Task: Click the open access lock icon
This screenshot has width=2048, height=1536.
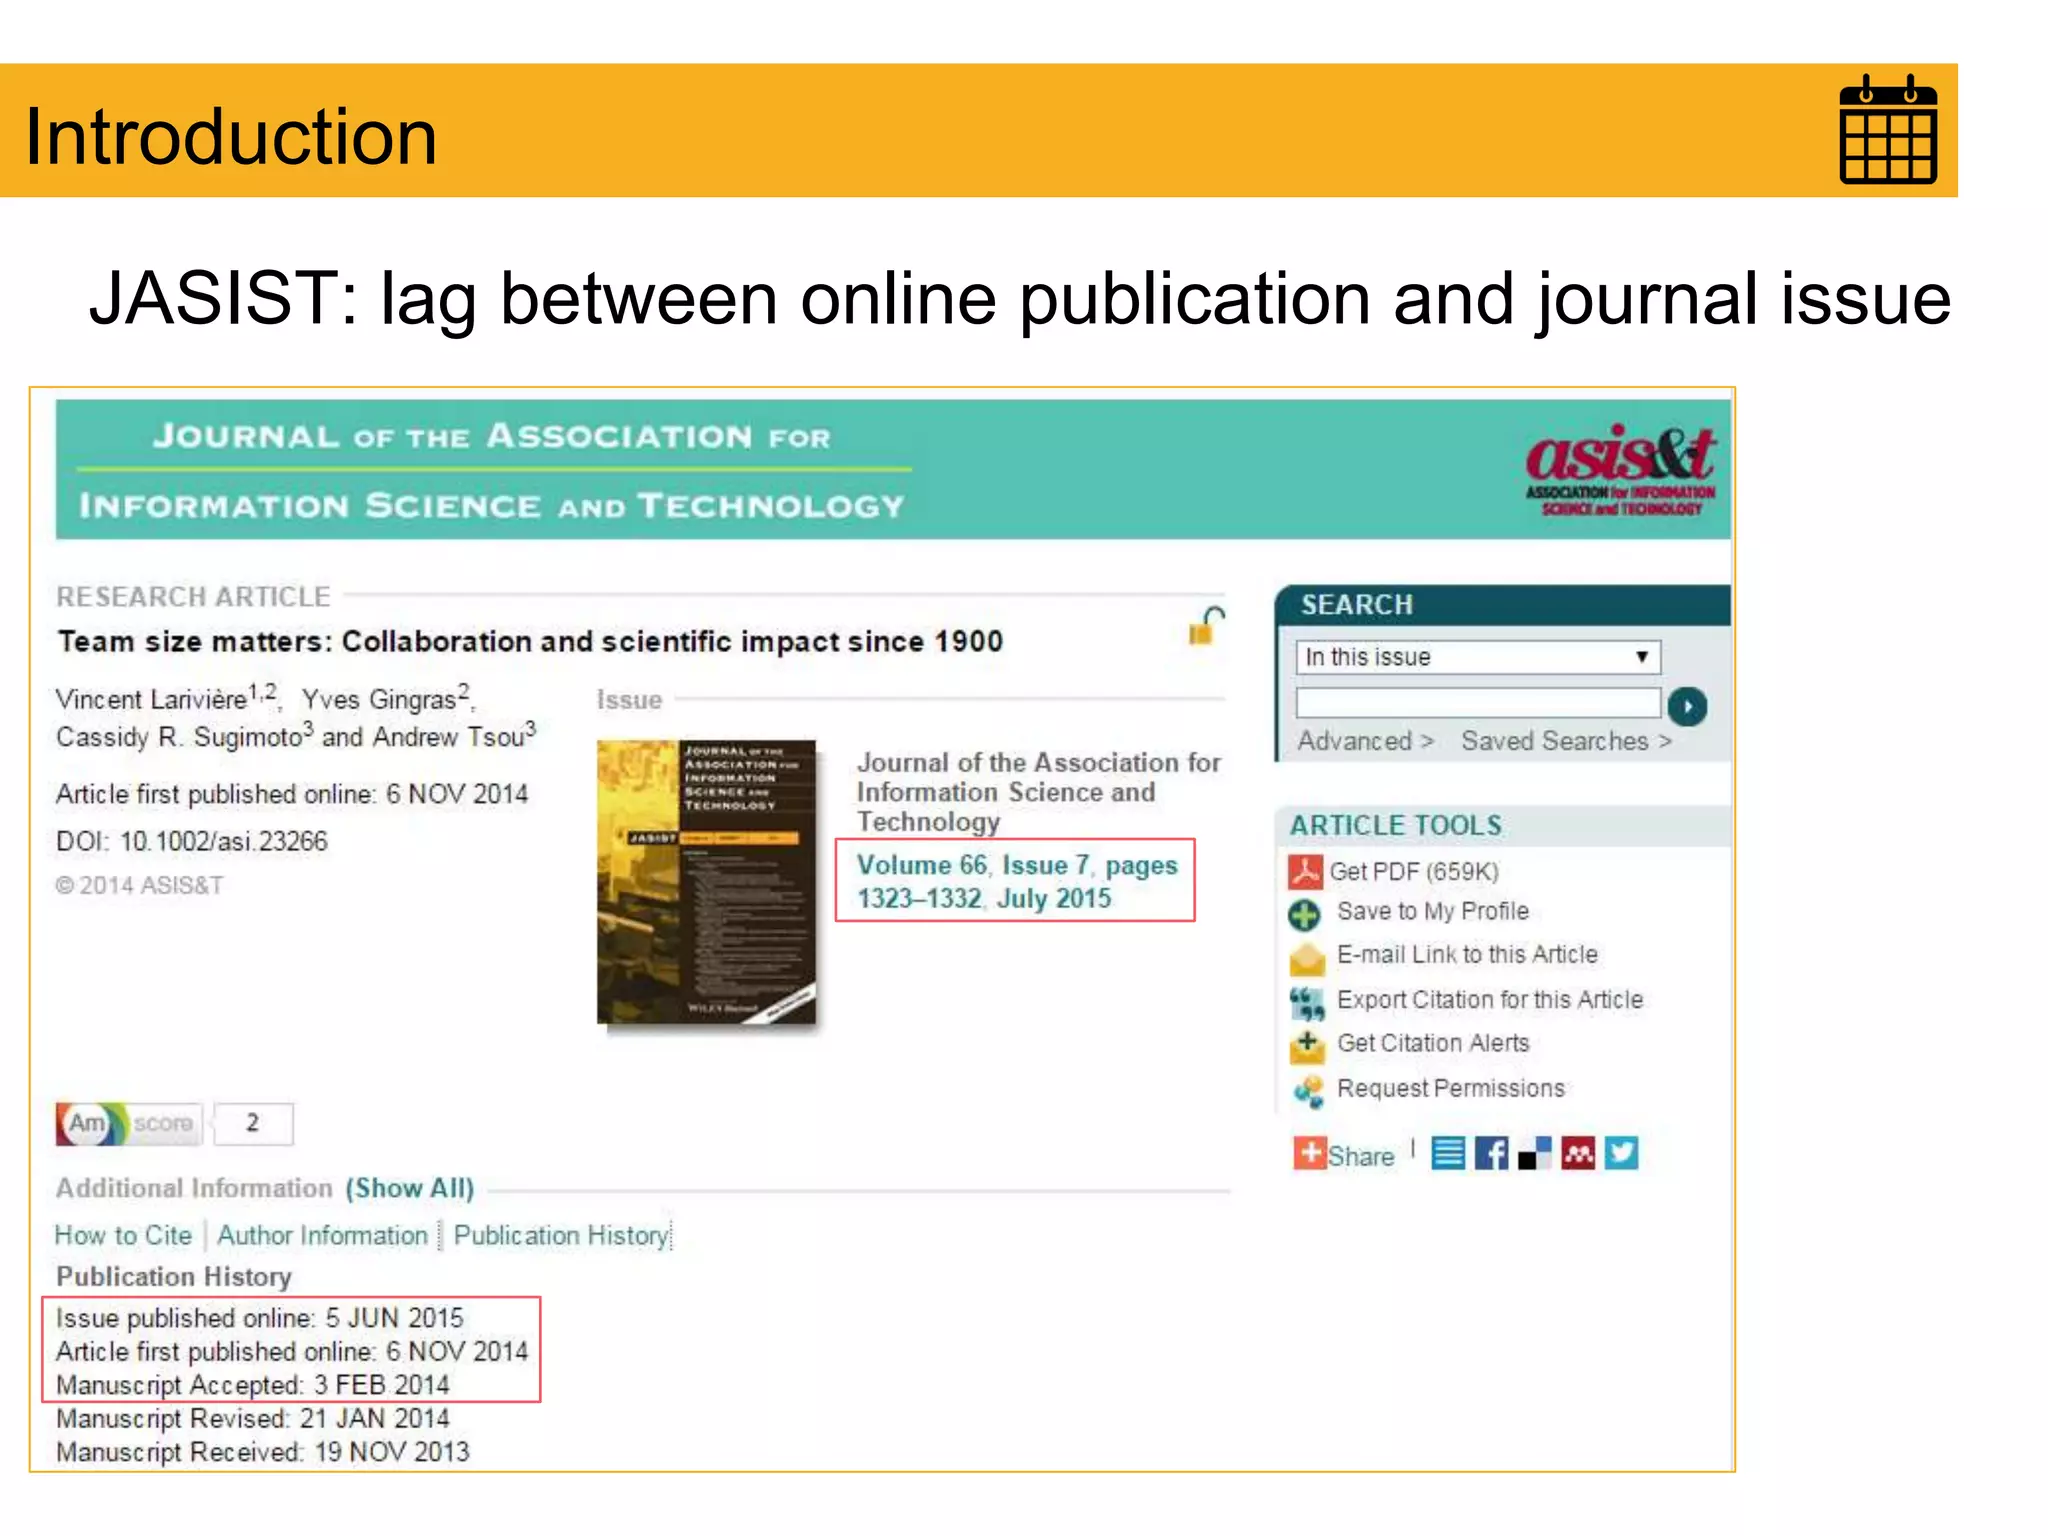Action: pos(1206,626)
